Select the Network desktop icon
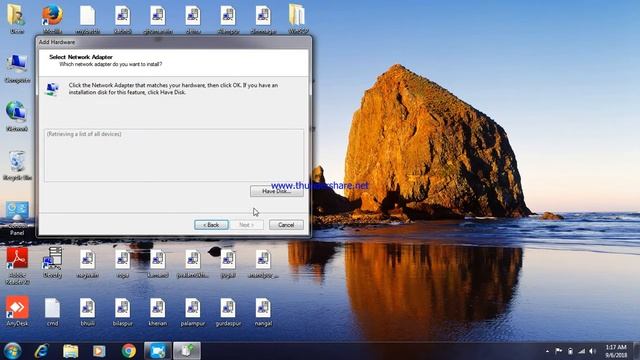The image size is (640, 360). [17, 116]
